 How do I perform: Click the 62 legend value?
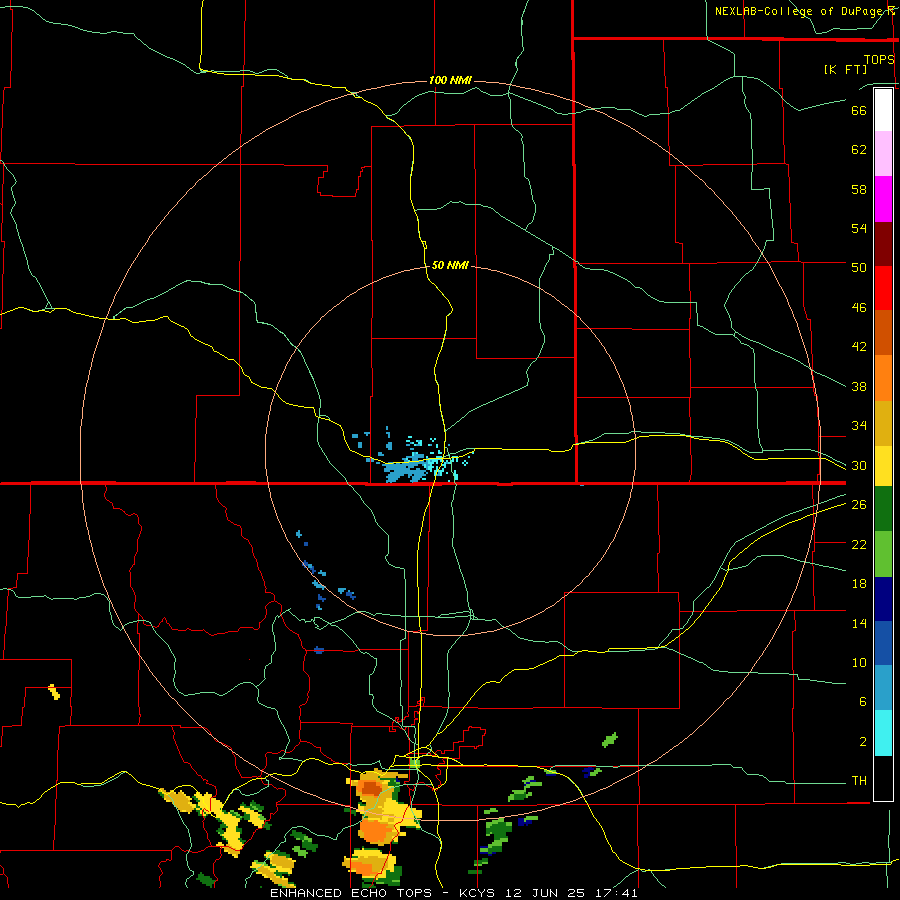click(859, 150)
